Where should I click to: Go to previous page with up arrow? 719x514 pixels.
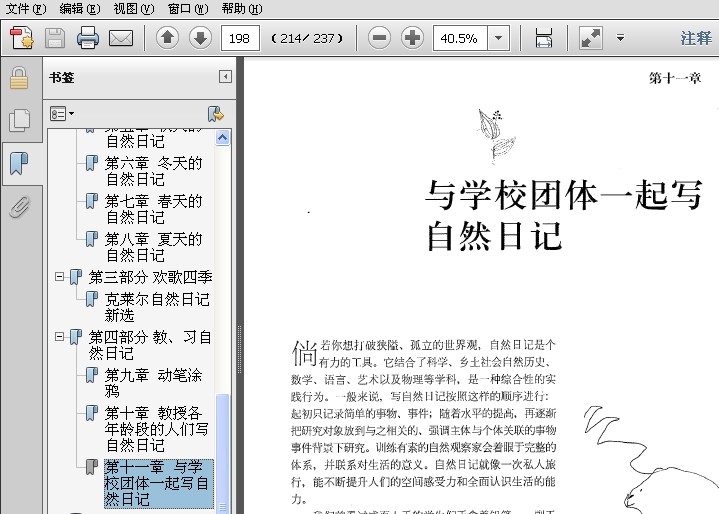pyautogui.click(x=167, y=38)
